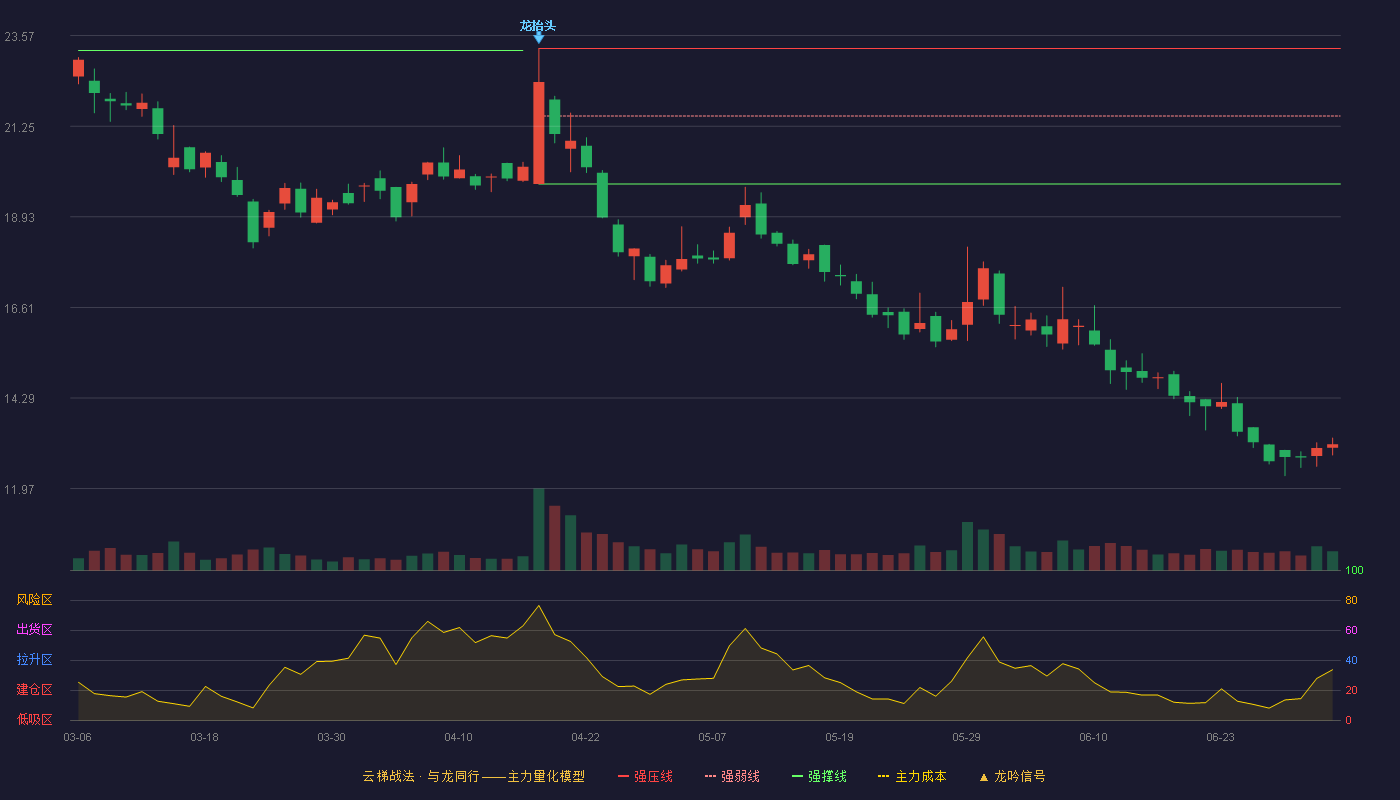1400x800 pixels.
Task: Click the magenta 60 indicator scale value
Action: tap(1351, 630)
